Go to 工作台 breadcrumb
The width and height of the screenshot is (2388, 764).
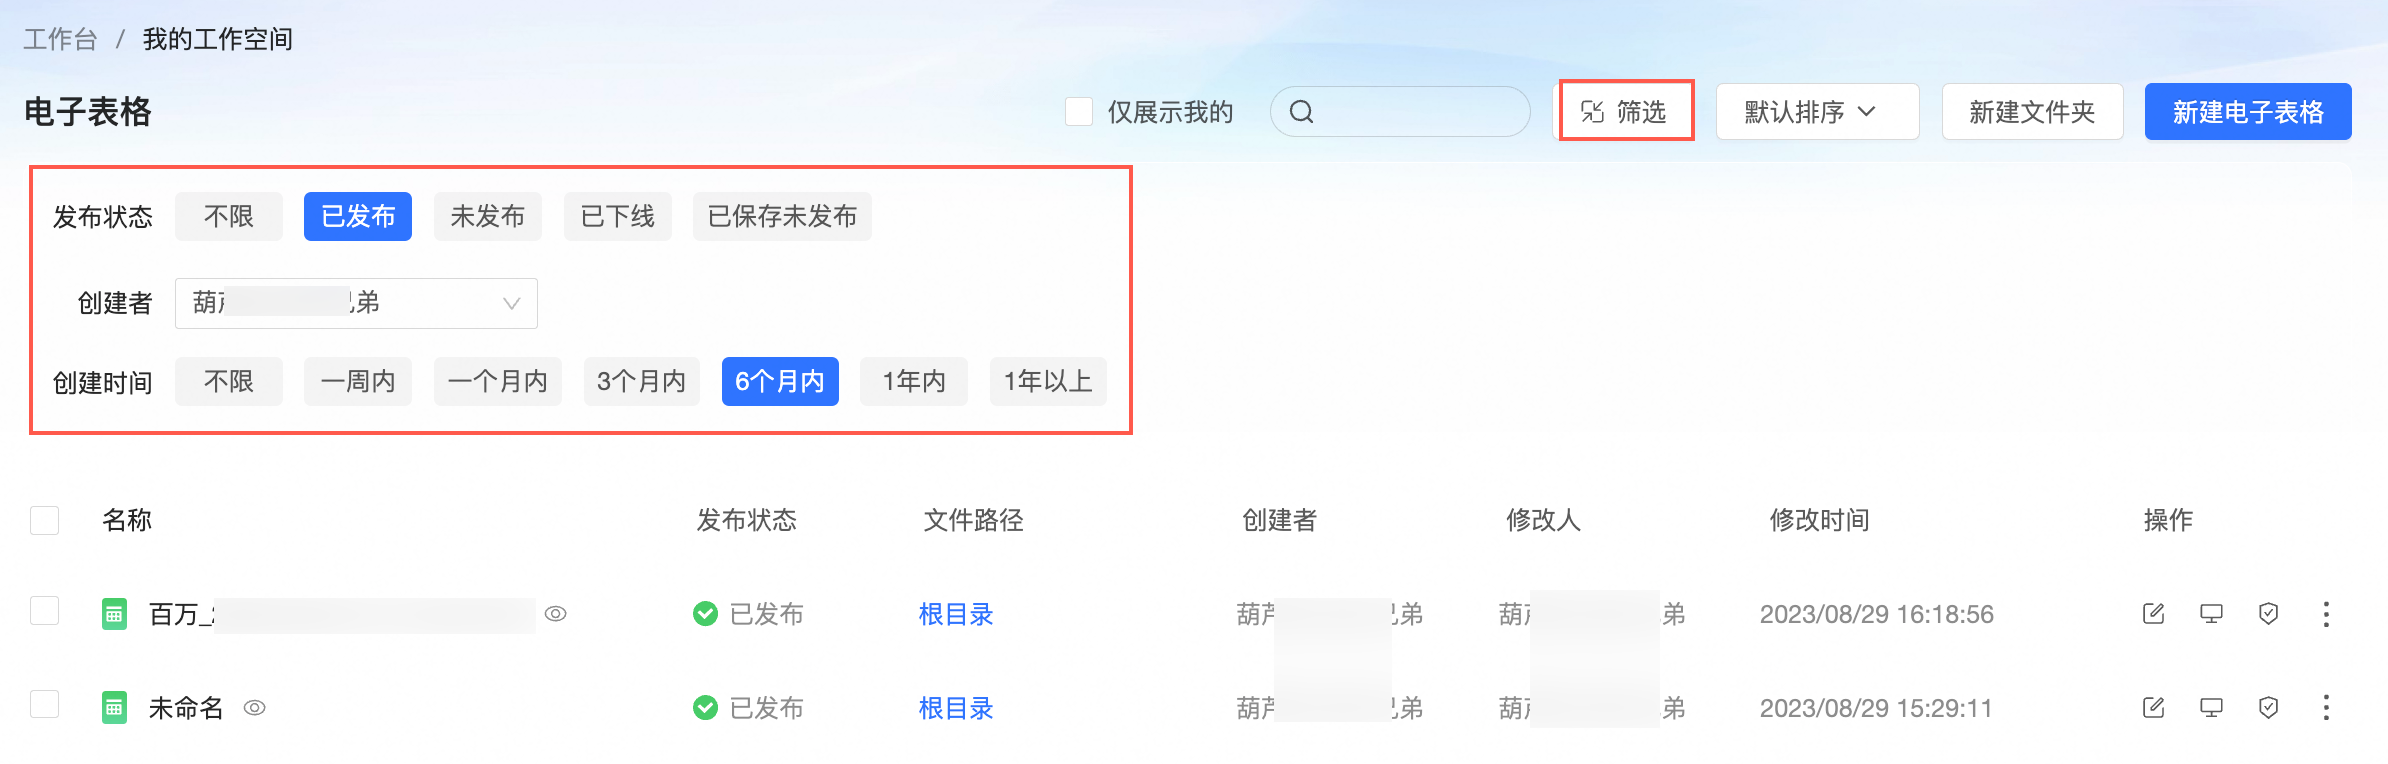[x=61, y=39]
